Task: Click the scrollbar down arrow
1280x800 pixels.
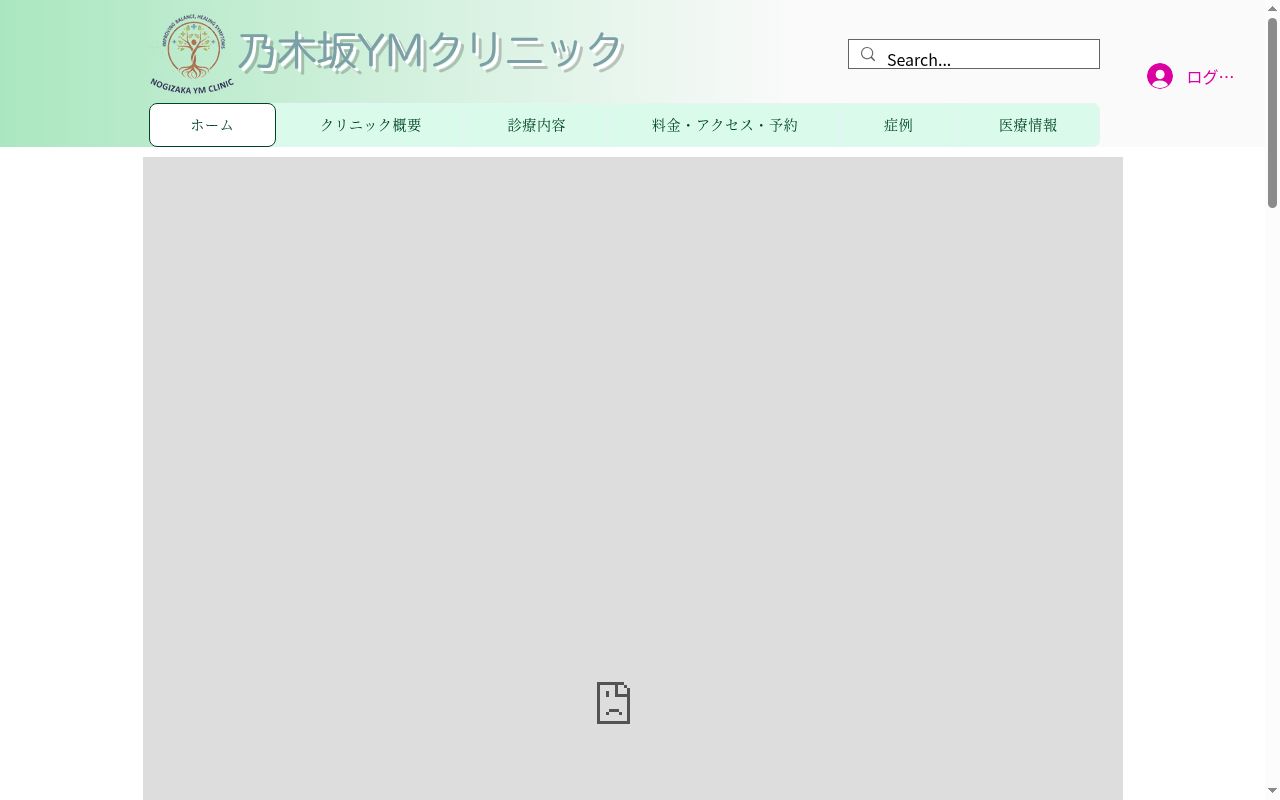Action: pos(1272,791)
